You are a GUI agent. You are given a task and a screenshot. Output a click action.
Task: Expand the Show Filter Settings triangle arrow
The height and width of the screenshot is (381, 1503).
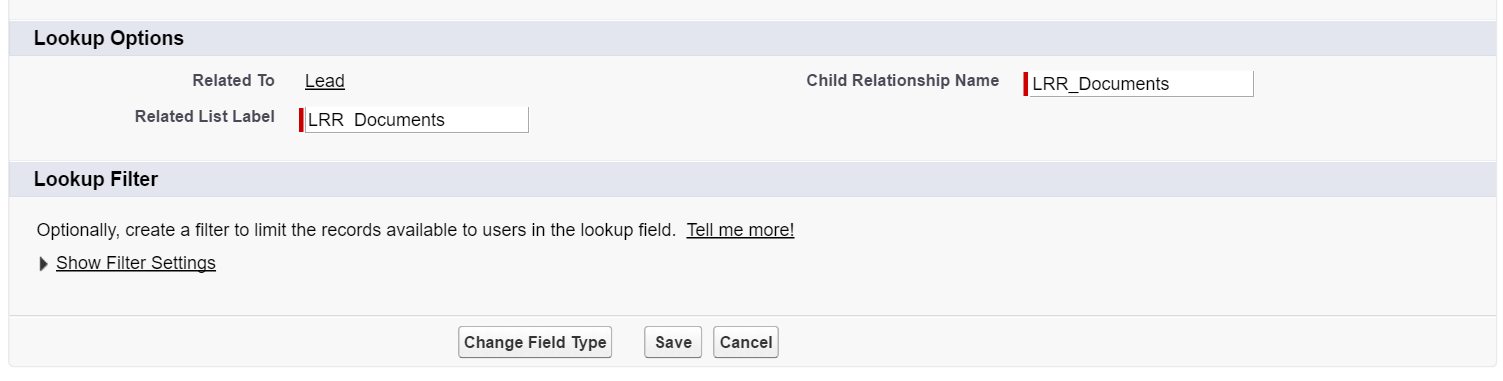(x=43, y=264)
